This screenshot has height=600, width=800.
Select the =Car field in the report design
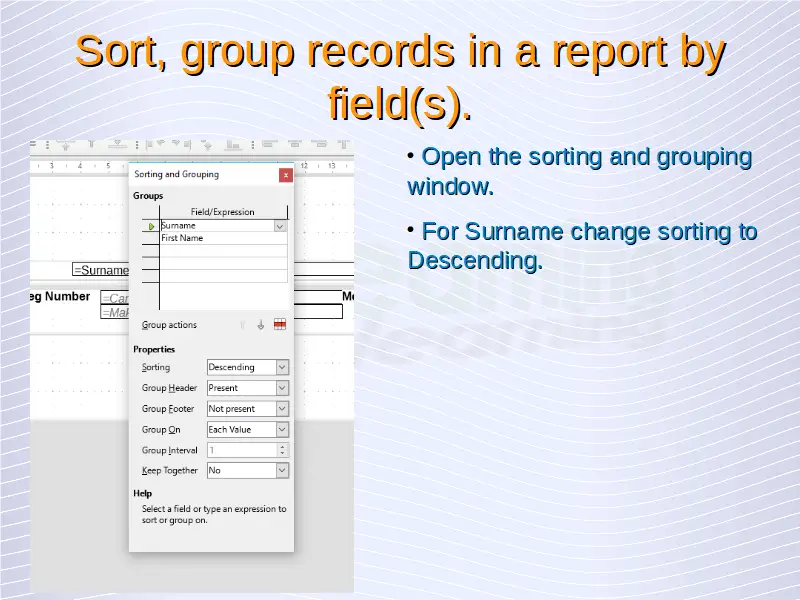(115, 298)
